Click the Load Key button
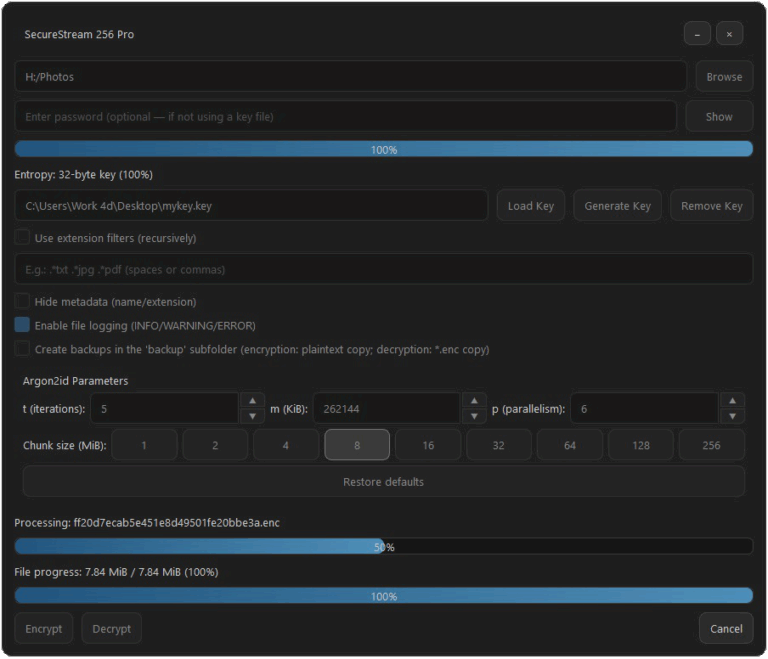 click(x=530, y=206)
